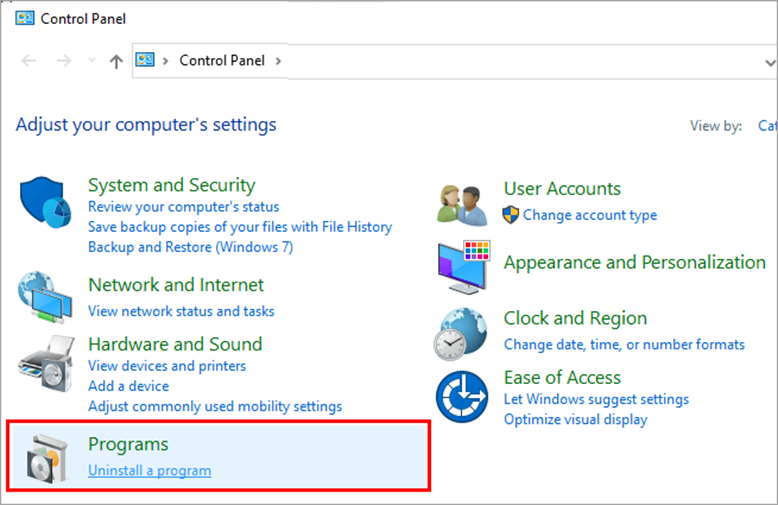Open Network and Internet category
778x505 pixels.
pos(176,285)
